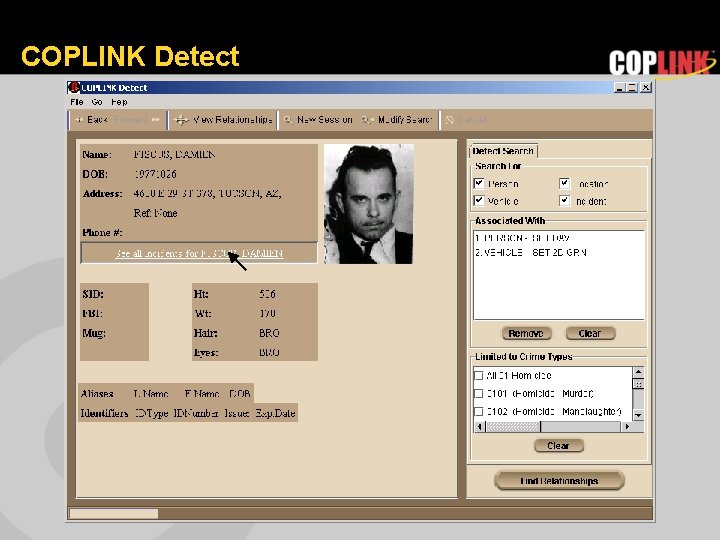Maximize the COPLINK Detect window

click(x=632, y=87)
